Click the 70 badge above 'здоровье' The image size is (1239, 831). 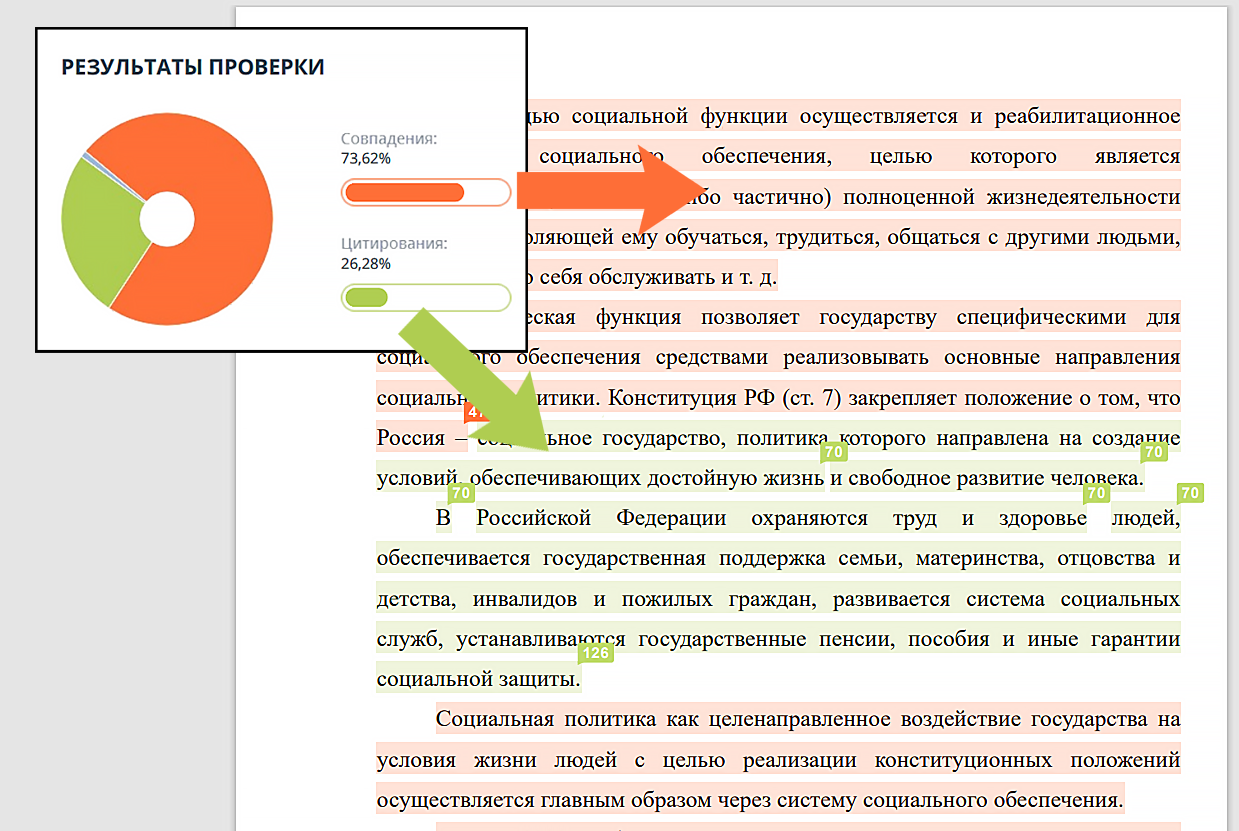click(1096, 493)
